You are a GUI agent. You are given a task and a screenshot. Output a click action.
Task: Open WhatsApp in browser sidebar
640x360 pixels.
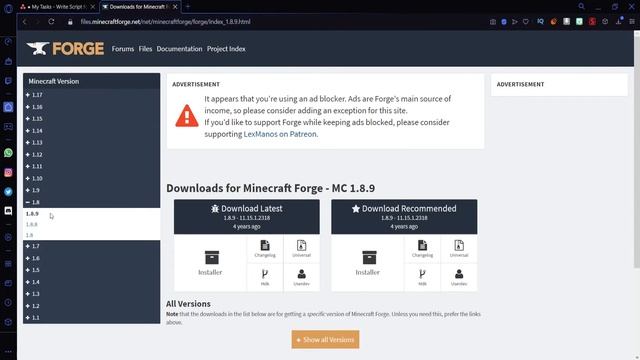pyautogui.click(x=8, y=153)
